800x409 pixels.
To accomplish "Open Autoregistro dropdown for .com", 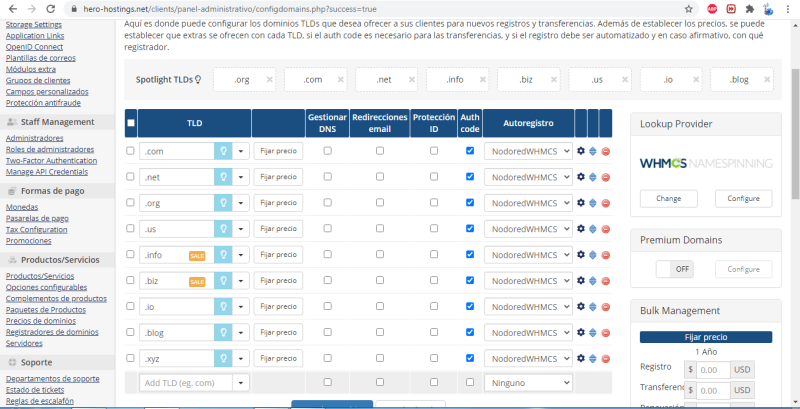I will tap(528, 151).
